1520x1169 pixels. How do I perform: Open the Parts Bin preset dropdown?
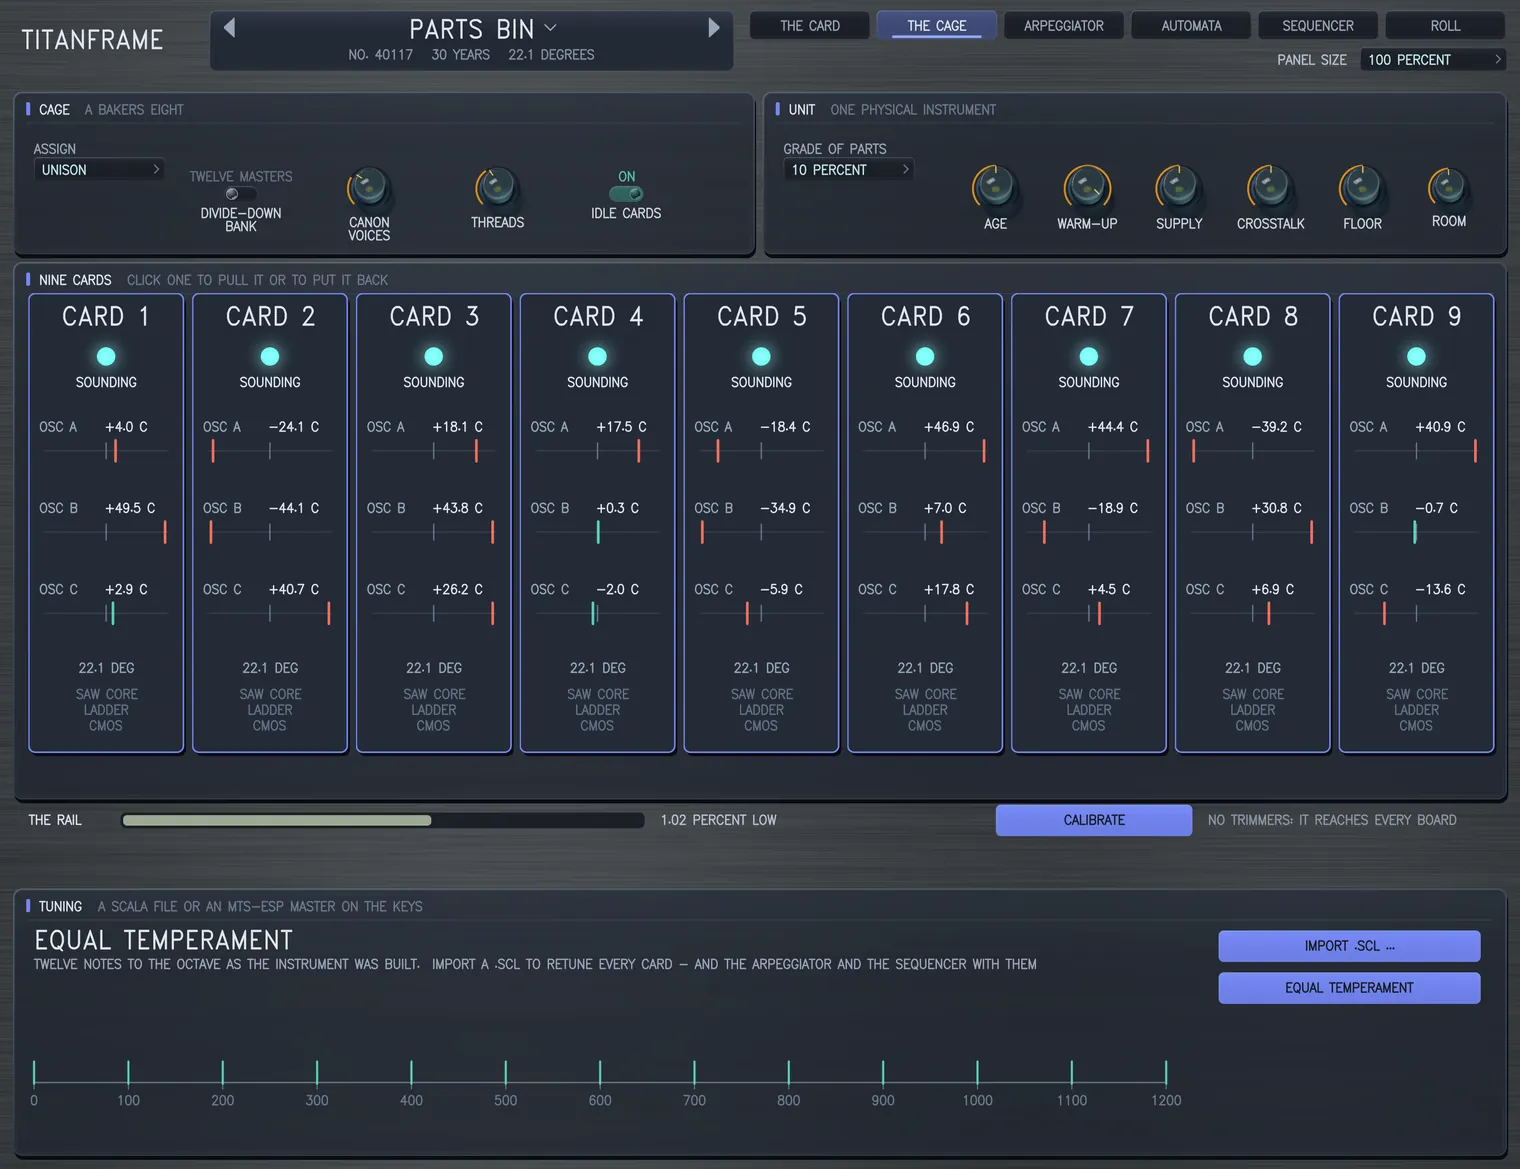[483, 29]
